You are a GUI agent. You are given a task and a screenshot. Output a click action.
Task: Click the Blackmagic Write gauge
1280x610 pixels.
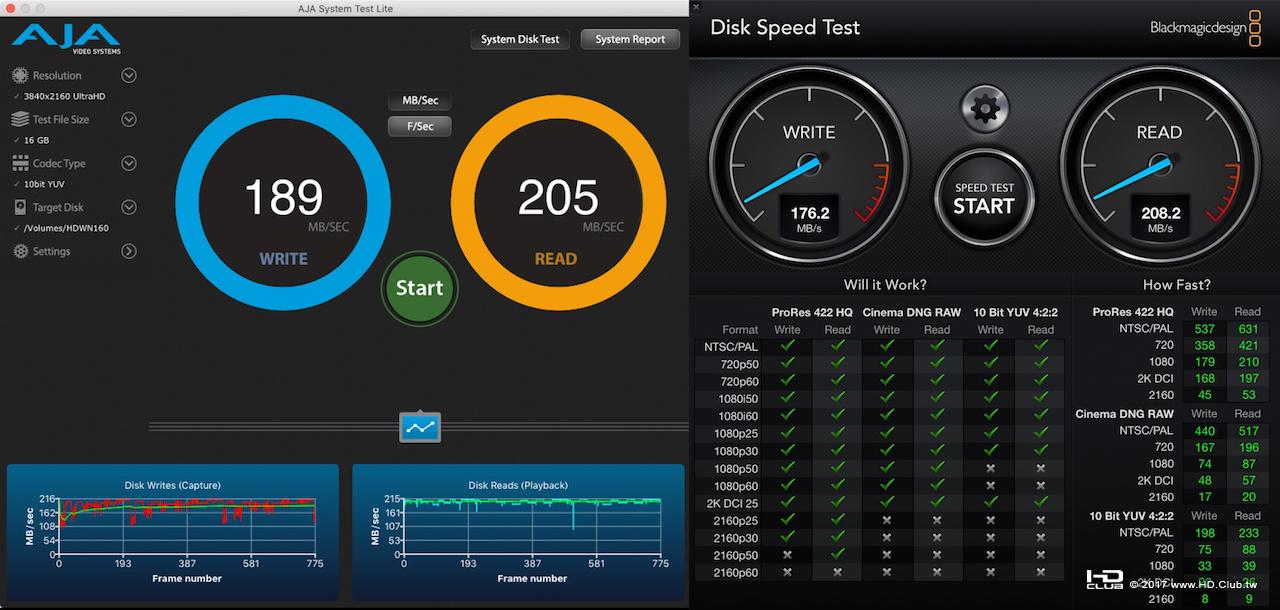809,165
